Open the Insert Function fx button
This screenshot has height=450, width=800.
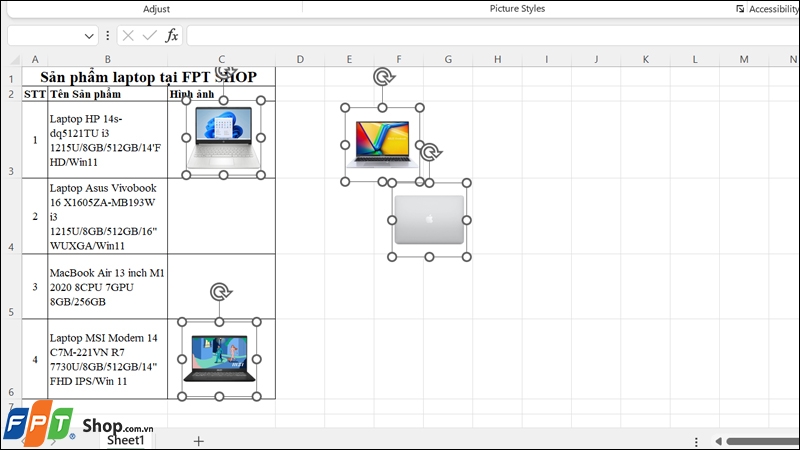[172, 36]
